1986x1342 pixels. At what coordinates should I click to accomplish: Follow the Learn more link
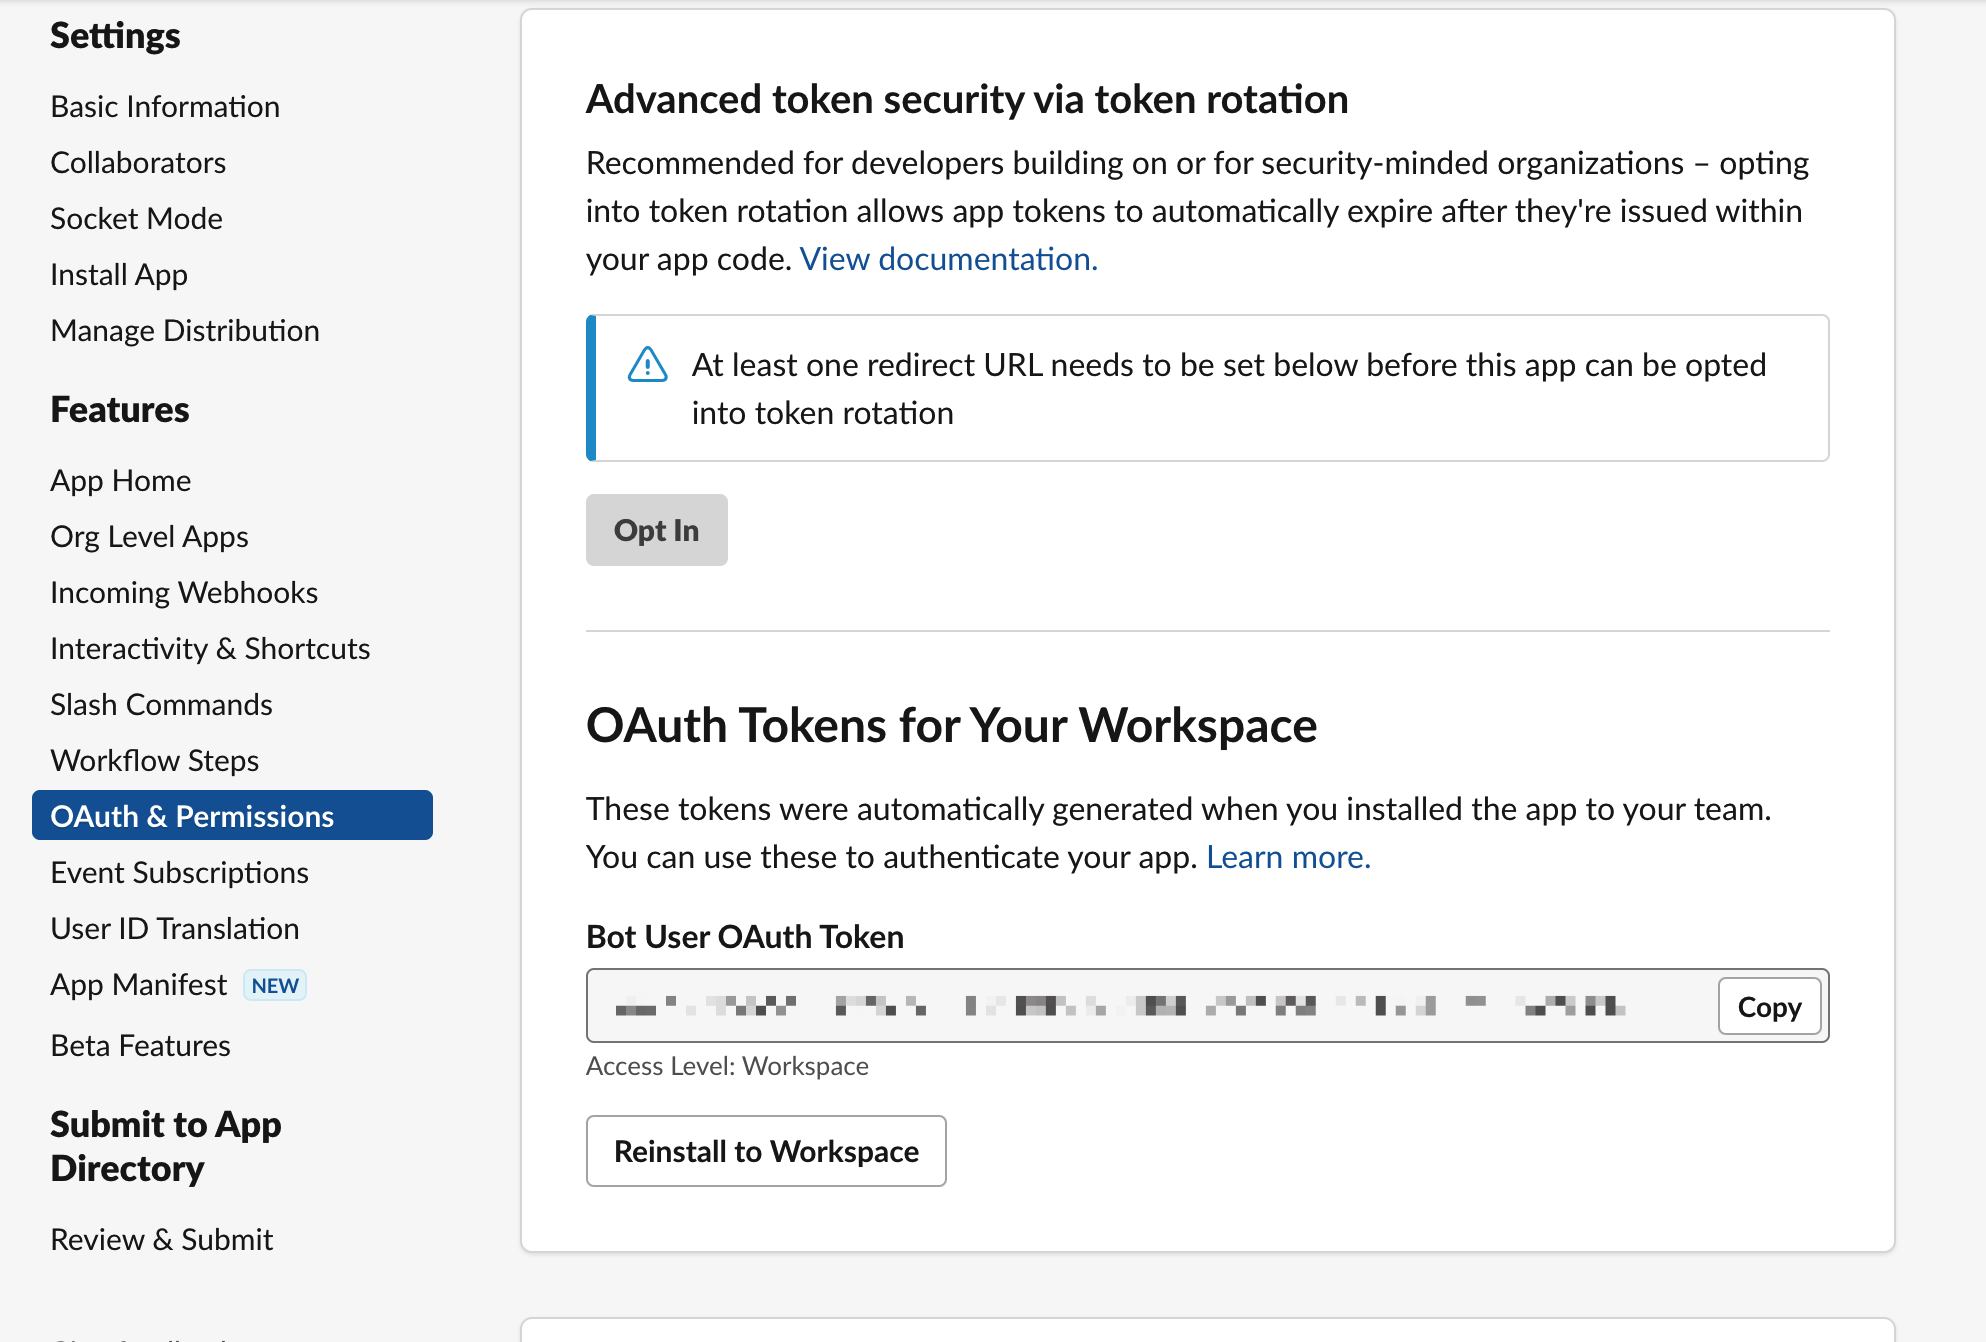(1288, 857)
